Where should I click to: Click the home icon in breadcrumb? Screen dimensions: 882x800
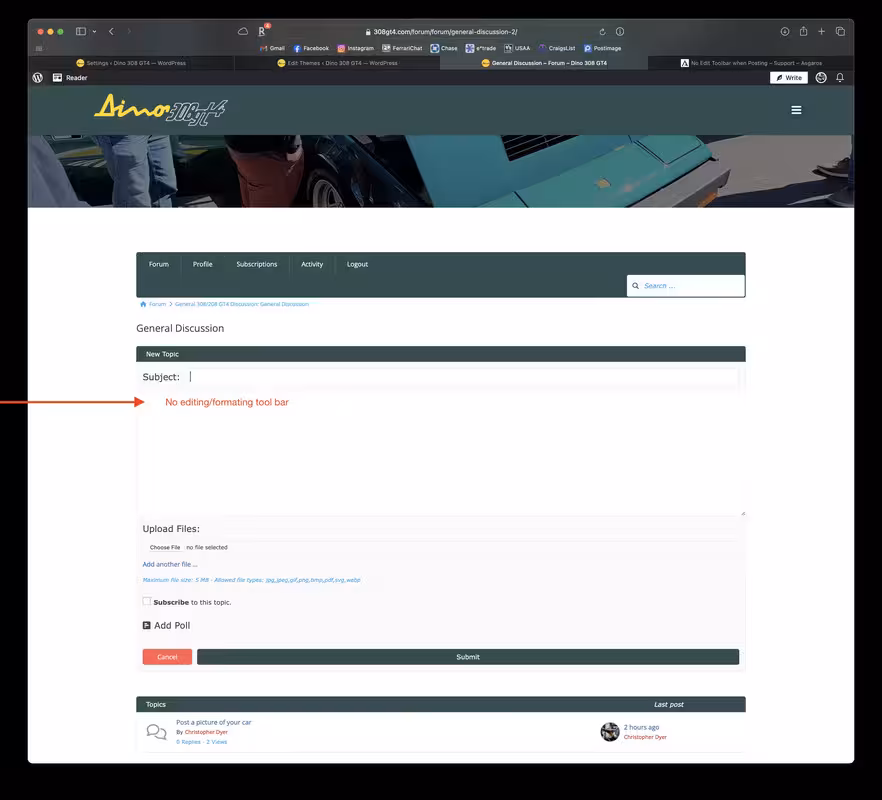pyautogui.click(x=143, y=304)
